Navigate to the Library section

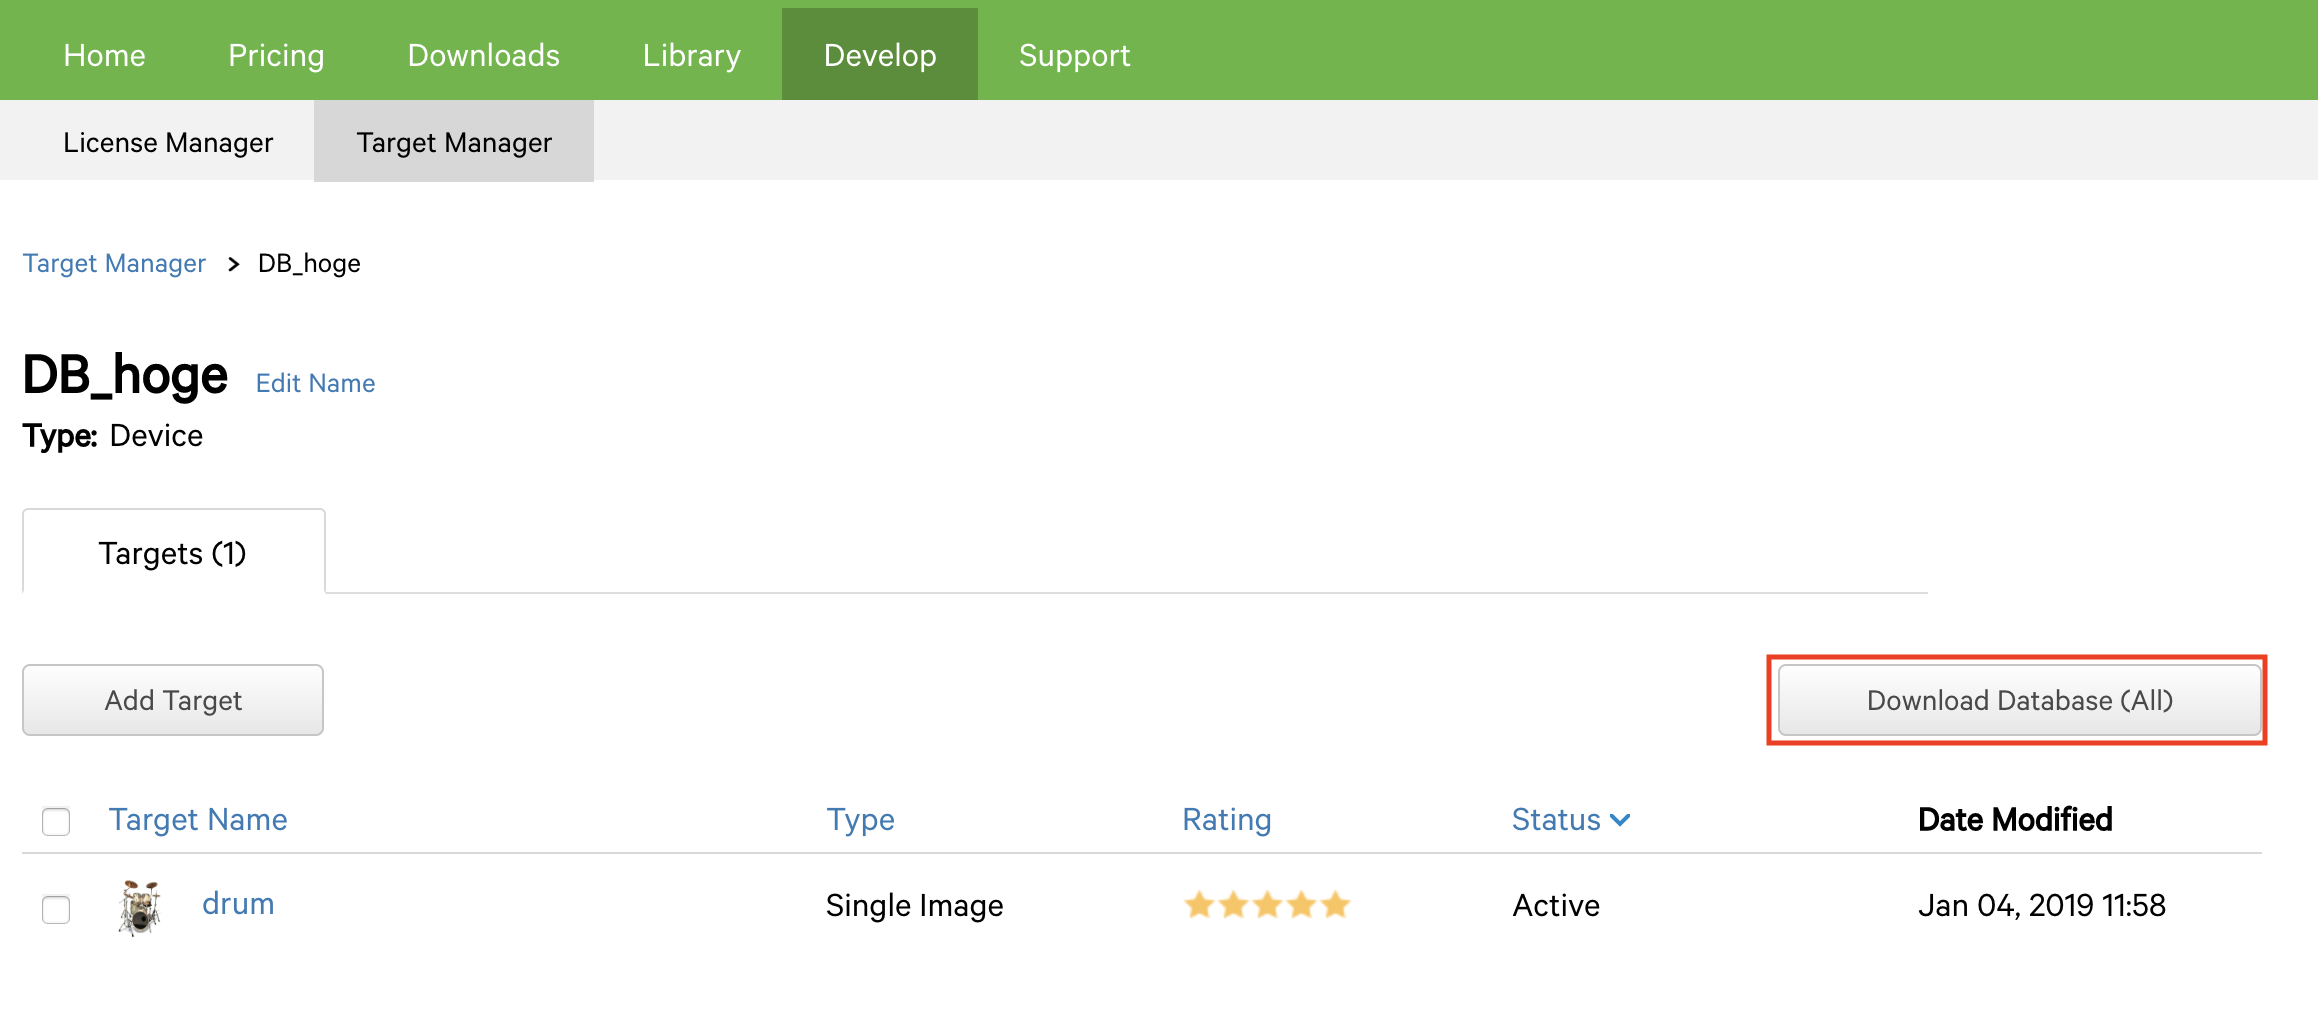pyautogui.click(x=691, y=55)
